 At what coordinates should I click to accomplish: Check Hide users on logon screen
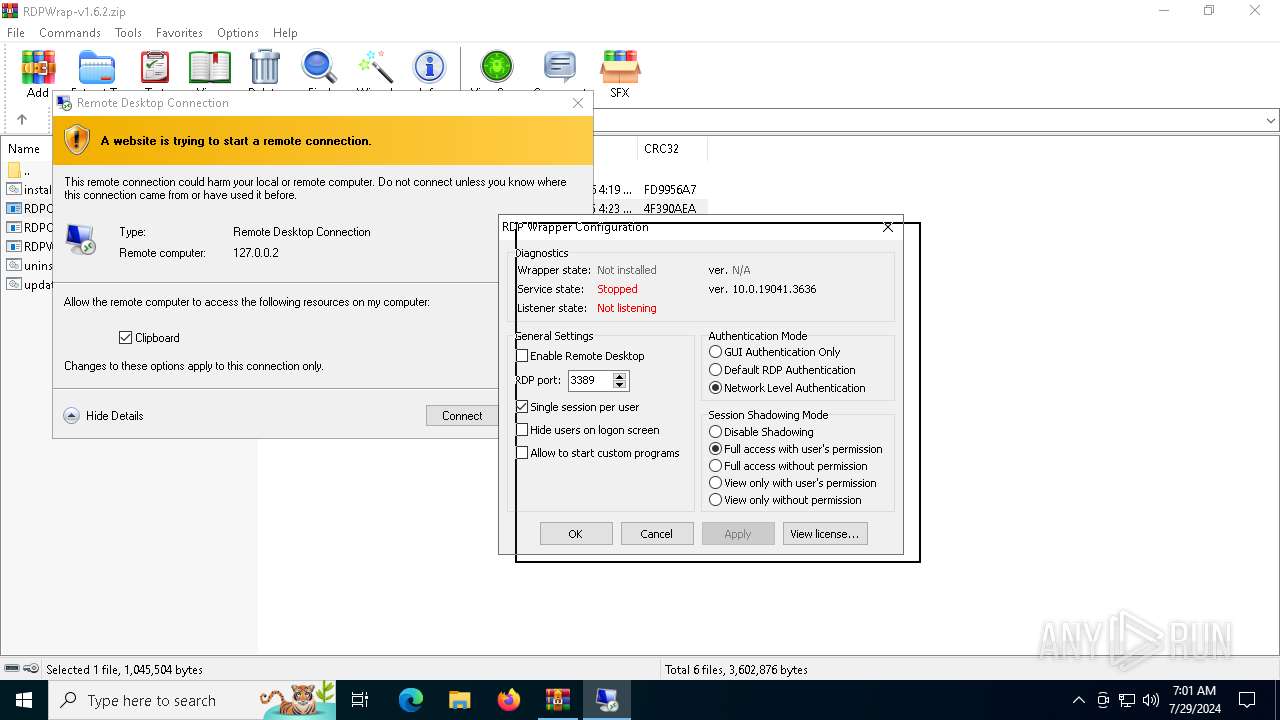click(x=522, y=430)
